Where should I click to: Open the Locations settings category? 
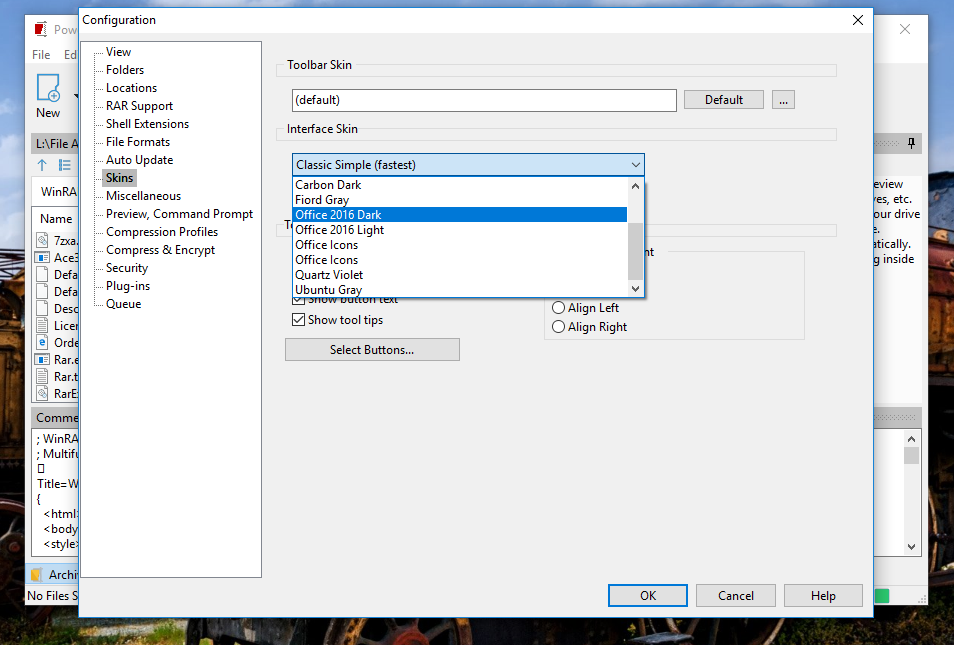click(131, 88)
